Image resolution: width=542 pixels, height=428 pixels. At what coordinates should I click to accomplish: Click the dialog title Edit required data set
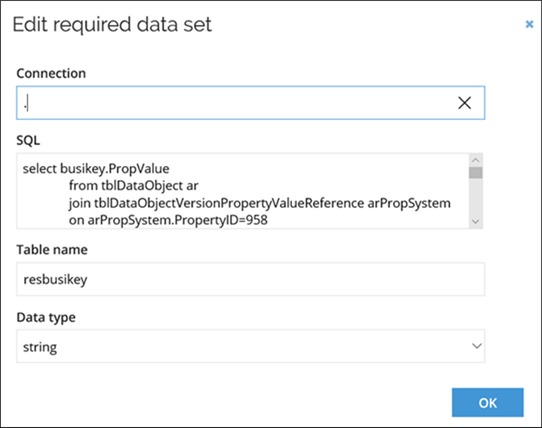point(112,25)
